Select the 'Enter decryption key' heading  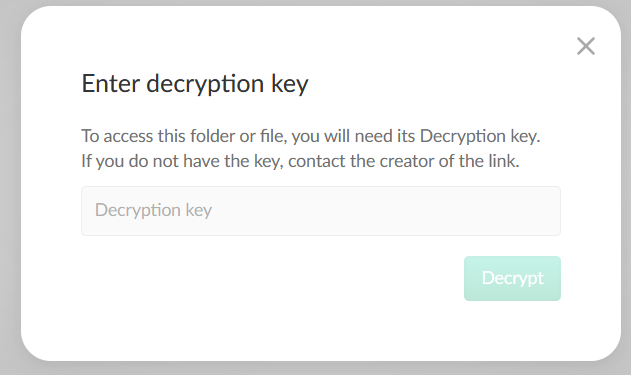[195, 84]
